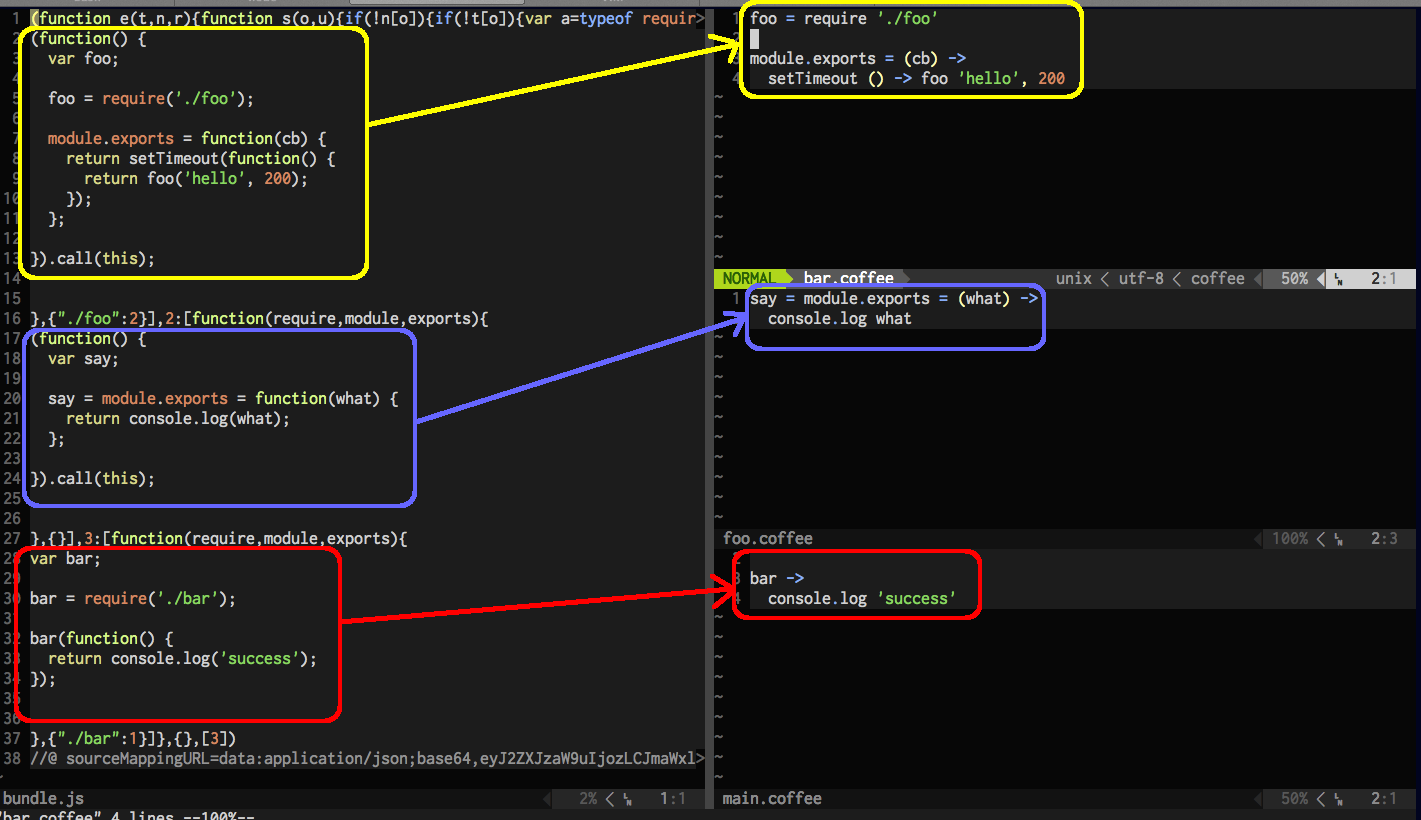Click line-number symbol in bundle.js status line
1421x820 pixels.
click(x=627, y=799)
